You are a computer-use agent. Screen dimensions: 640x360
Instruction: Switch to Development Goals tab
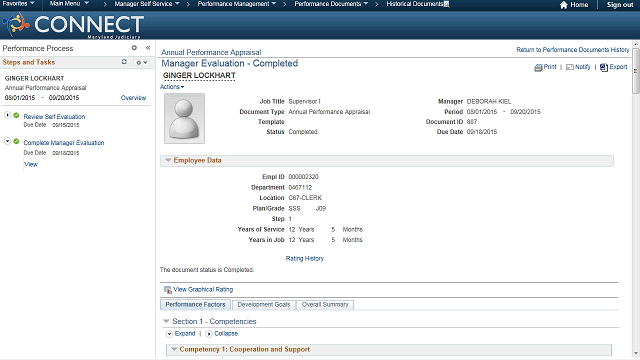click(264, 304)
